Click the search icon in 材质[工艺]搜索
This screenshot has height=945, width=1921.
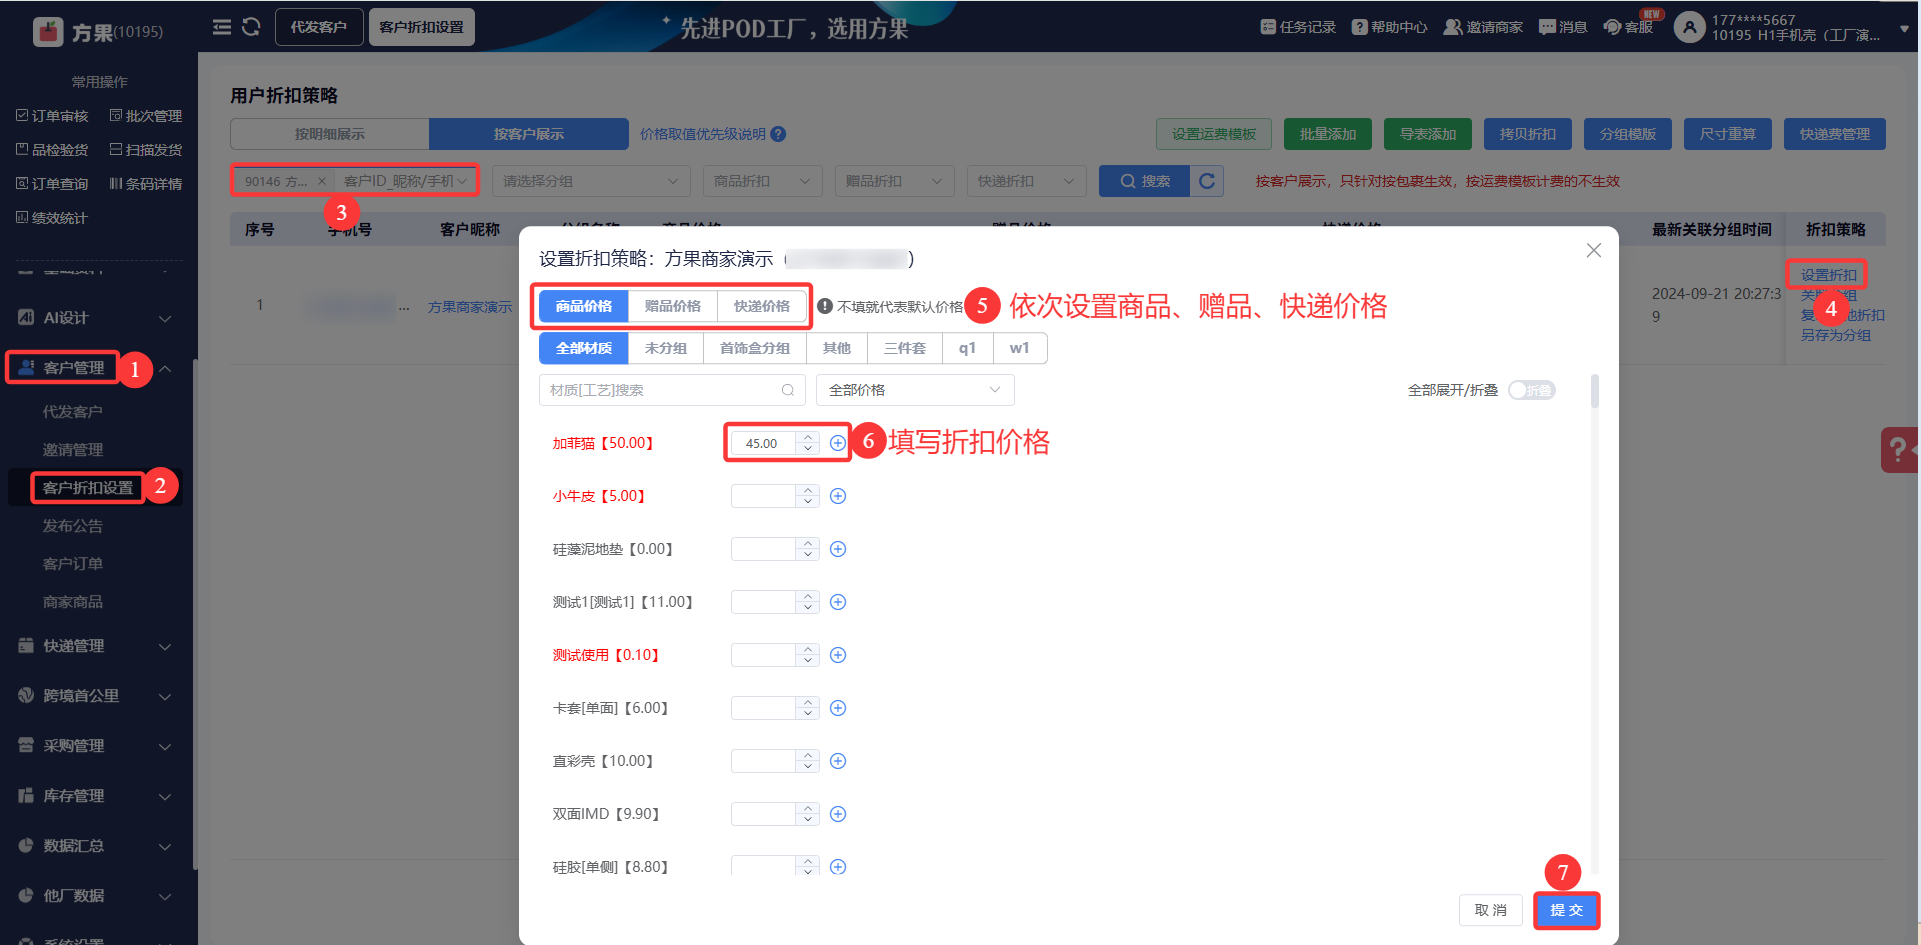click(788, 390)
